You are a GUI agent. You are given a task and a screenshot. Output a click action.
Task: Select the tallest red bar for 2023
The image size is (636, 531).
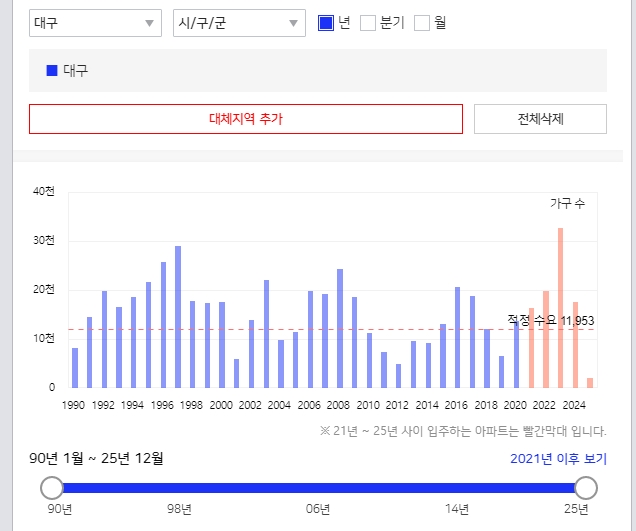click(560, 308)
